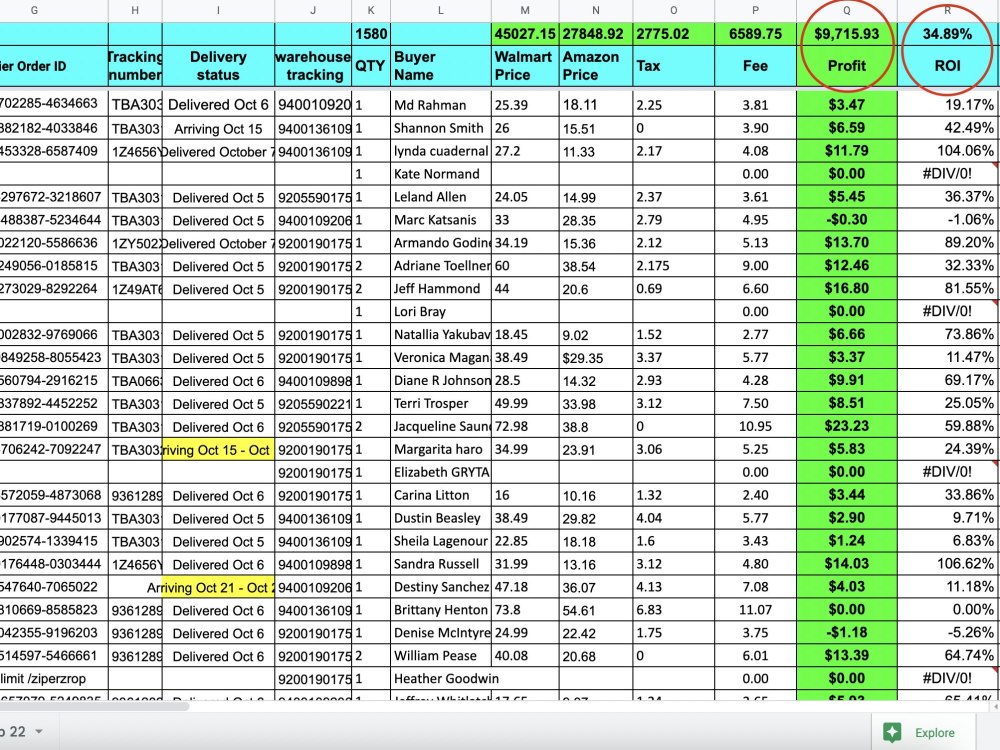Image resolution: width=1000 pixels, height=750 pixels.
Task: Click ROI cell 104.06%
Action: pyautogui.click(x=947, y=151)
